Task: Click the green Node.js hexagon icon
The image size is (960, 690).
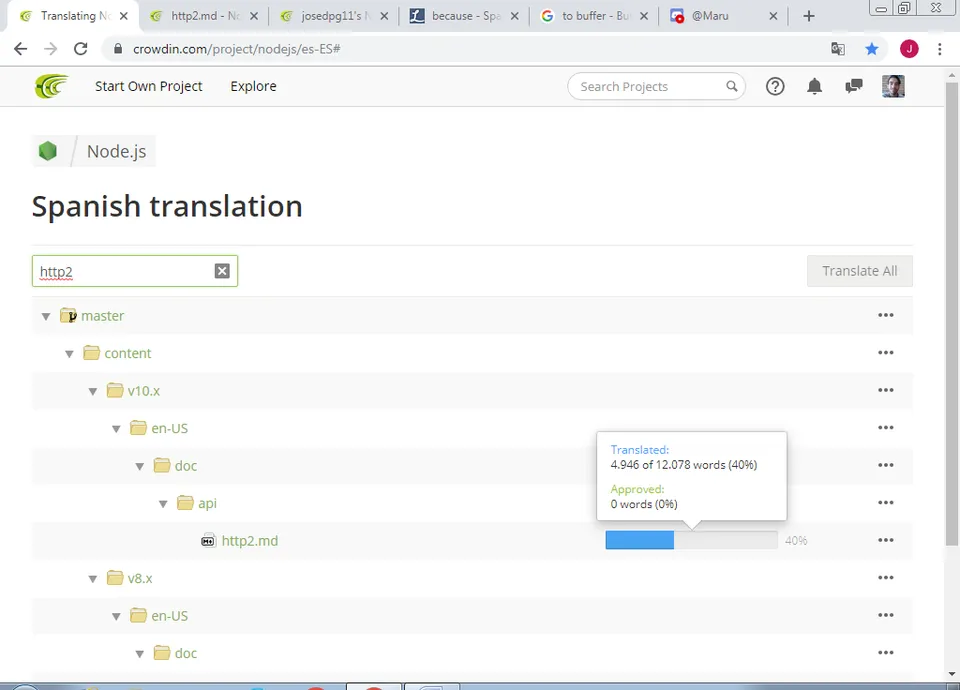Action: [x=48, y=151]
